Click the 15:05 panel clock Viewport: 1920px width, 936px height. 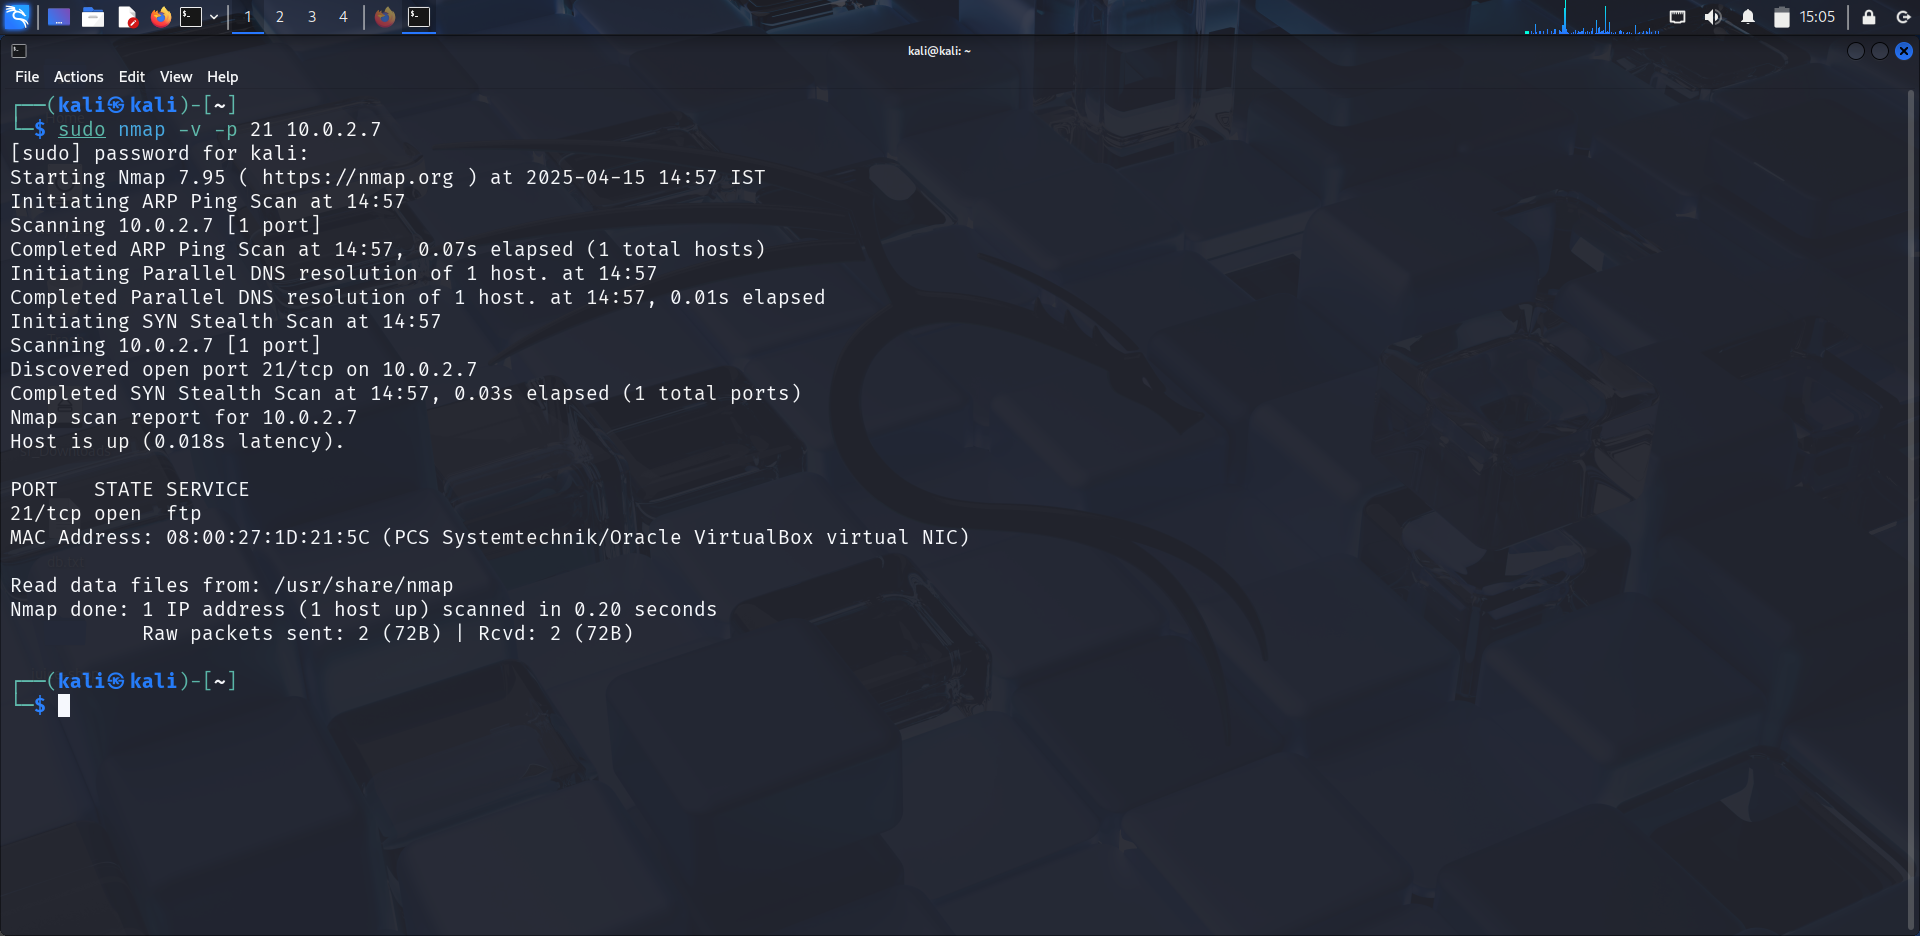pyautogui.click(x=1817, y=17)
